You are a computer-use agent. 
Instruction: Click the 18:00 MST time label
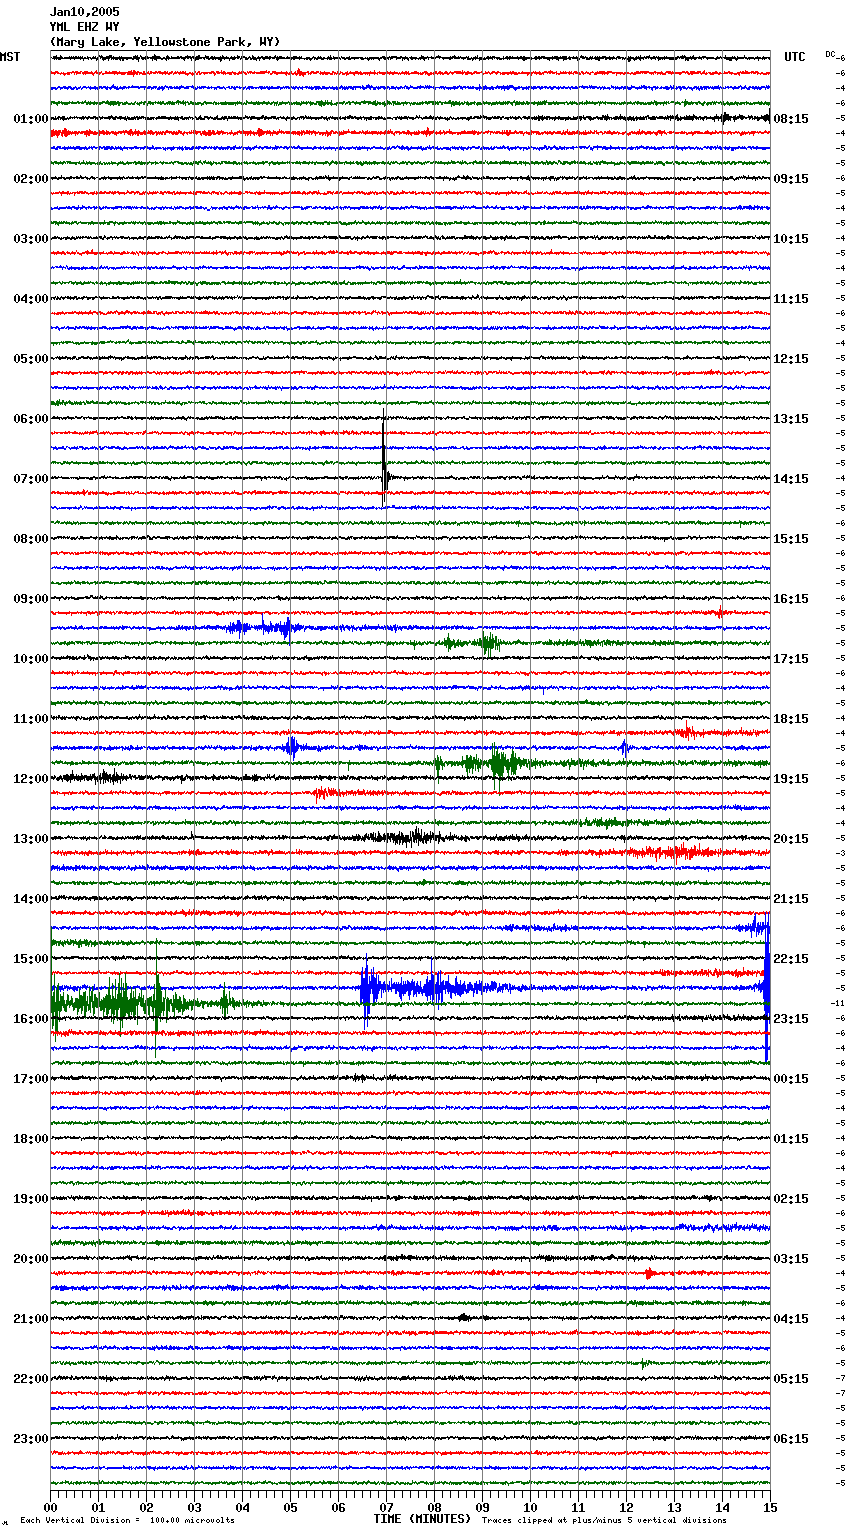click(31, 1139)
